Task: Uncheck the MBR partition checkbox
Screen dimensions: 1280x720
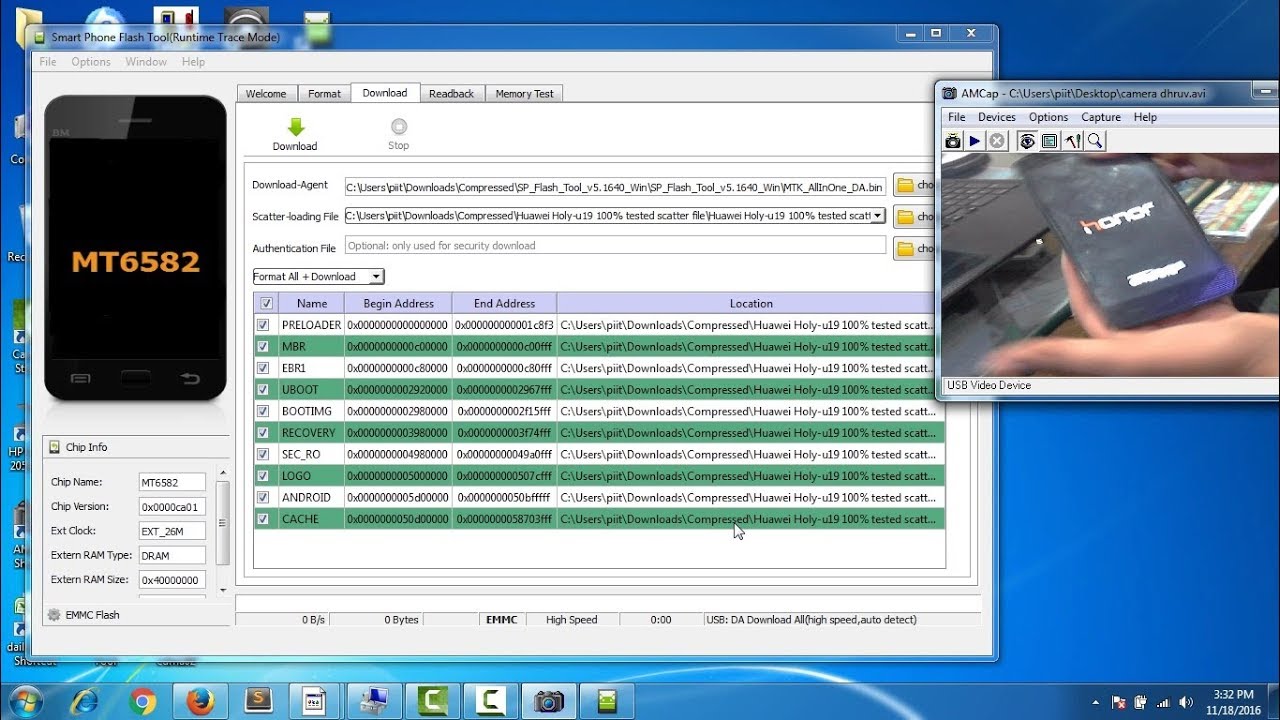Action: click(263, 347)
